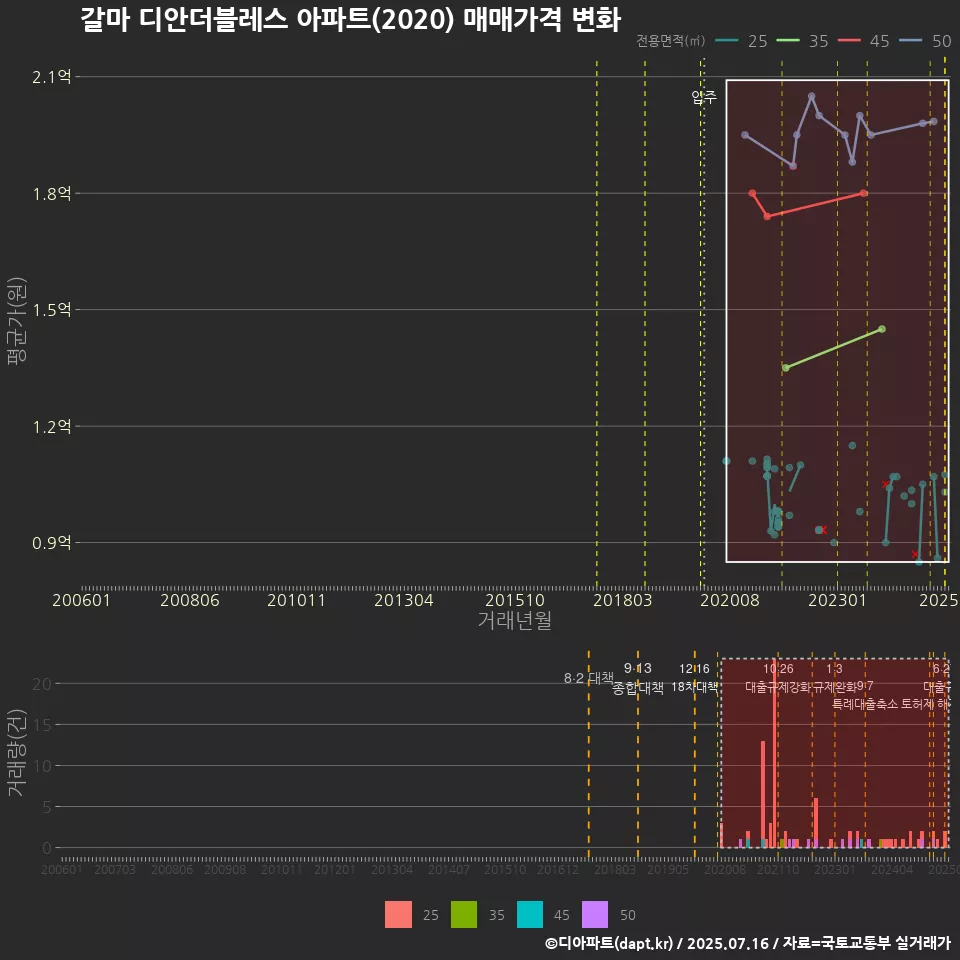Click the chart title 갈마 디안더블레스 아파트(2020) 매매가격 변화
Viewport: 960px width, 960px height.
[351, 20]
